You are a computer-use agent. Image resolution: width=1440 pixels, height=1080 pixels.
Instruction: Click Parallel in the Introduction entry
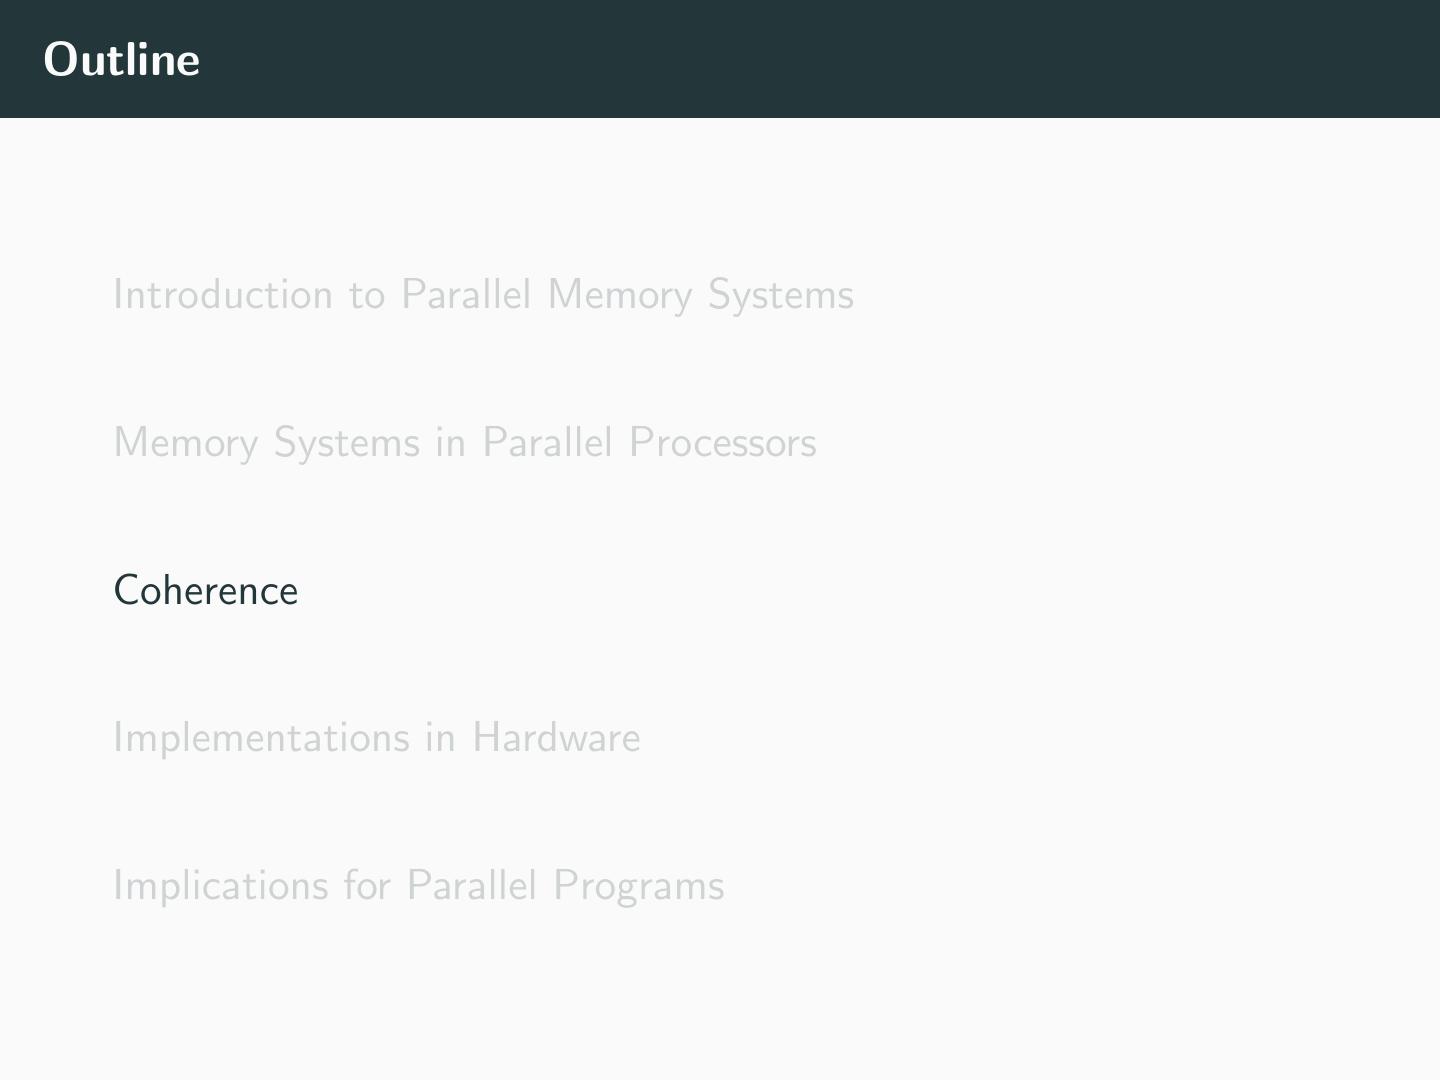(467, 295)
